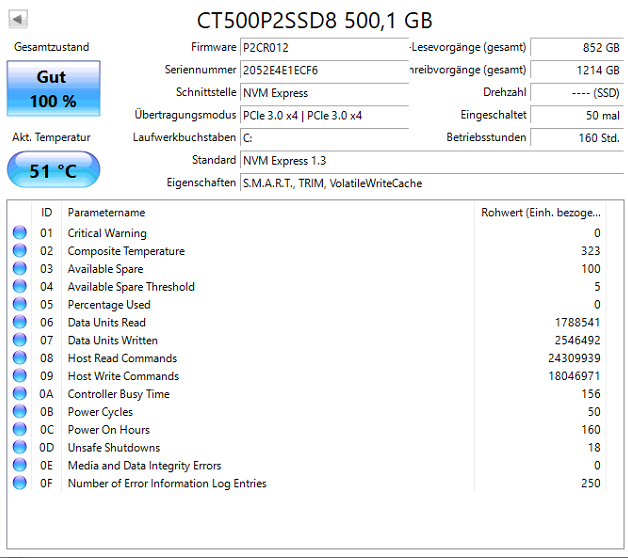This screenshot has width=628, height=558.
Task: Click raw value 24309939 for Host Read Commands
Action: (x=574, y=358)
